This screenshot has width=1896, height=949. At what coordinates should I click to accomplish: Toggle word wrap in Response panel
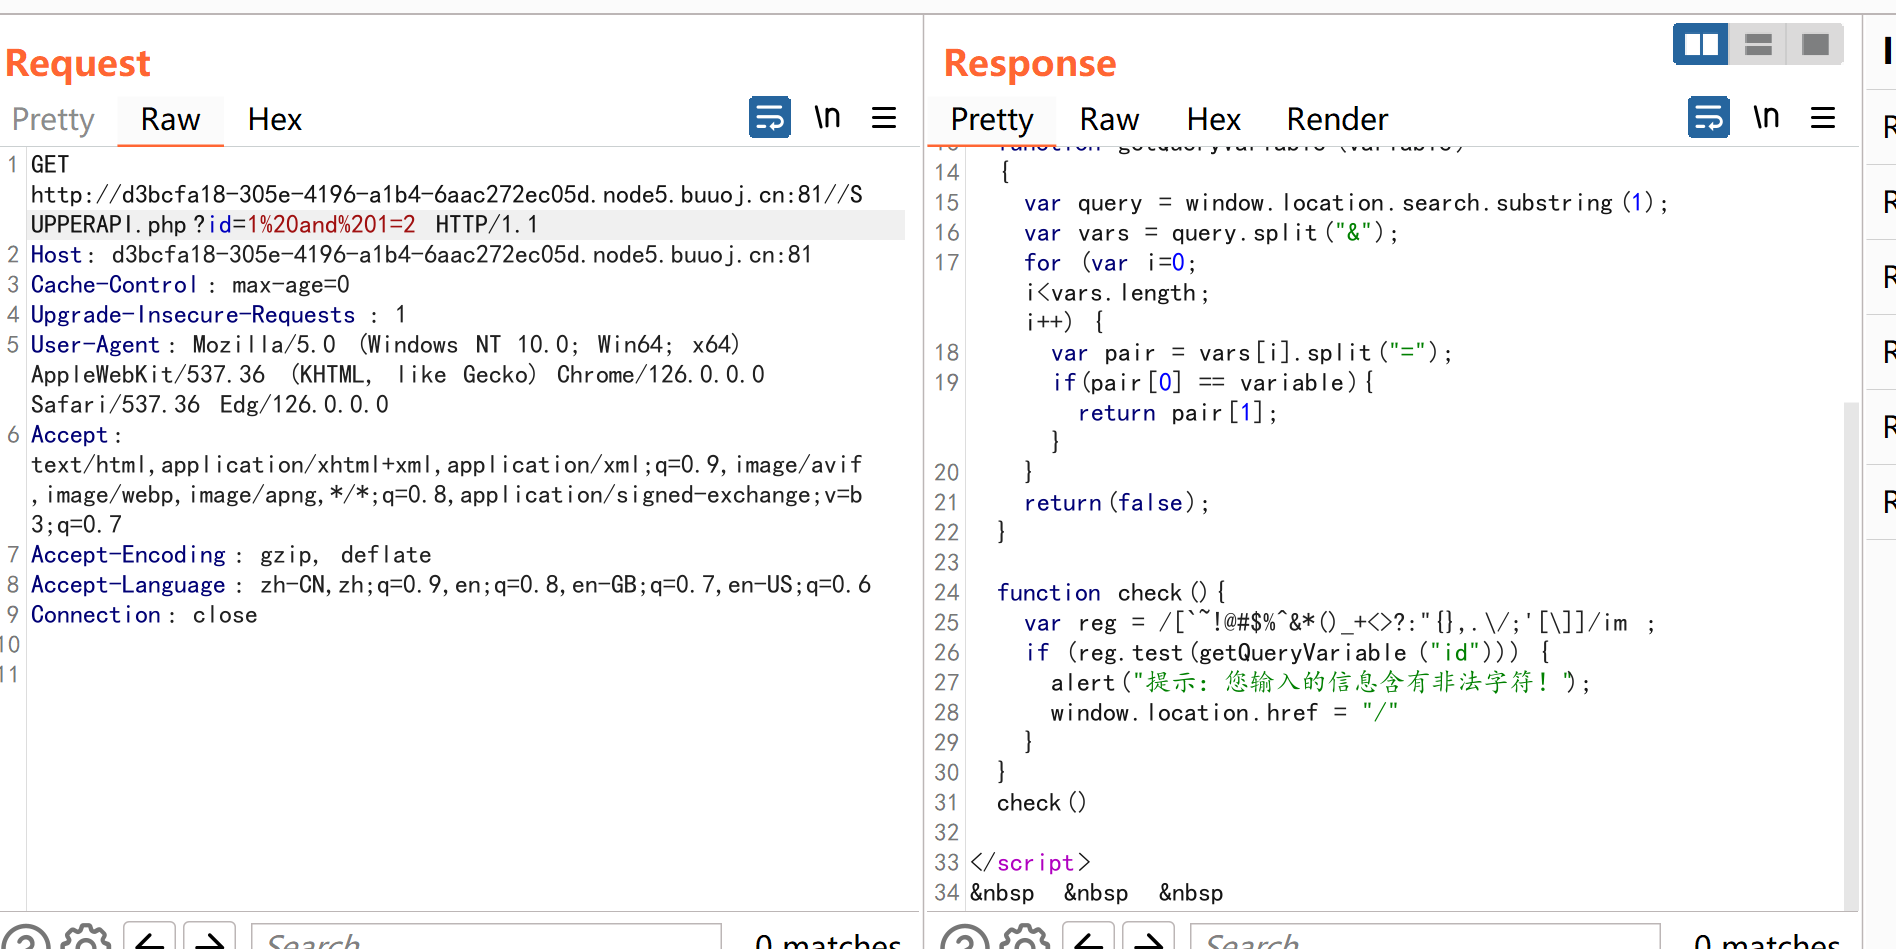pos(1709,118)
